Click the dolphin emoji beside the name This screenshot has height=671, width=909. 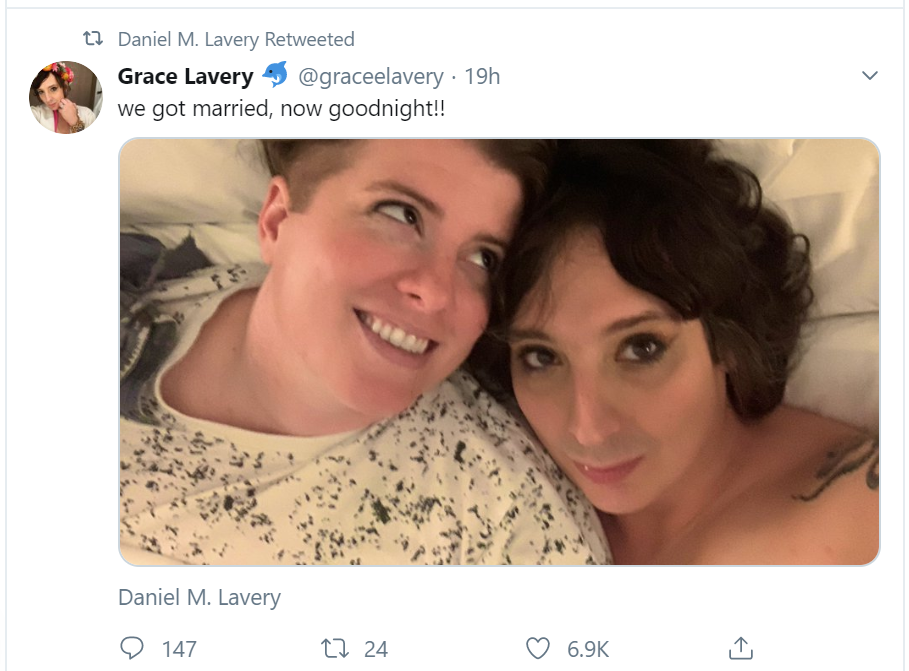pos(274,75)
